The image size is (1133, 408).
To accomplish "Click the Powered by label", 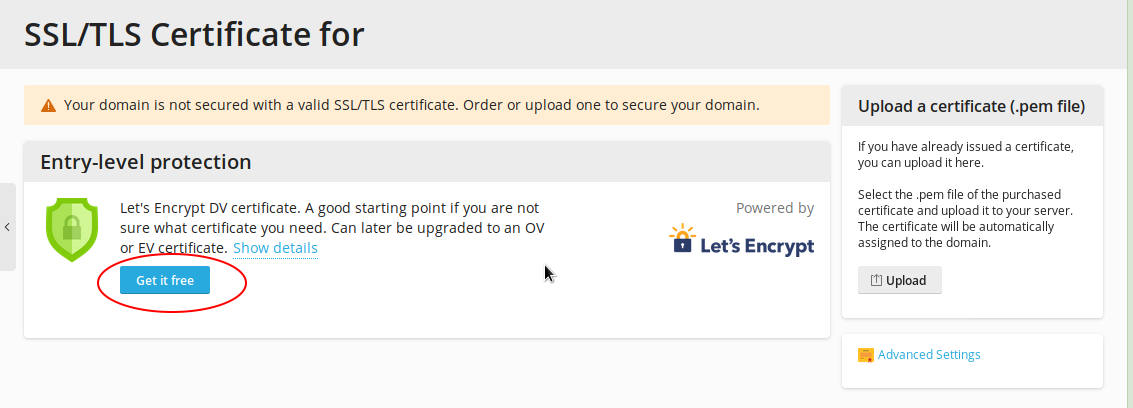I will [x=774, y=208].
